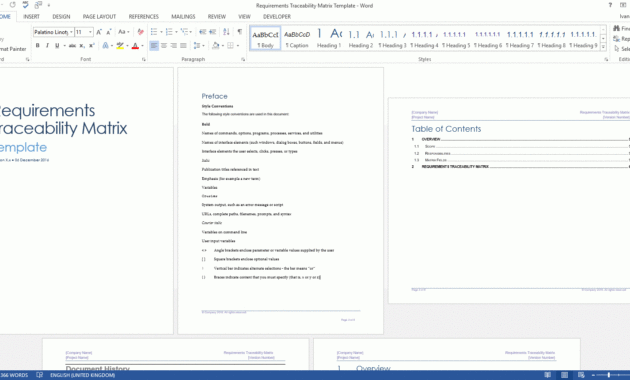Apply the Heading 3 style

(392, 39)
